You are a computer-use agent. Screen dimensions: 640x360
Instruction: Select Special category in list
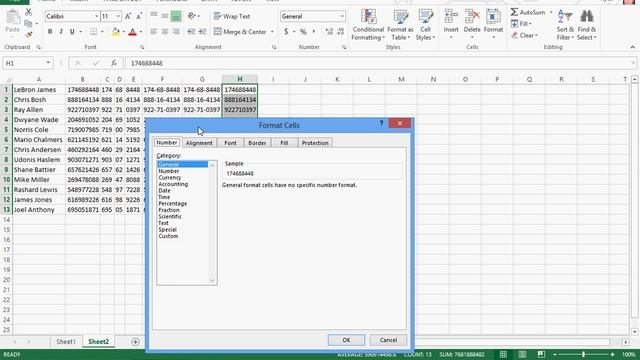pyautogui.click(x=167, y=230)
